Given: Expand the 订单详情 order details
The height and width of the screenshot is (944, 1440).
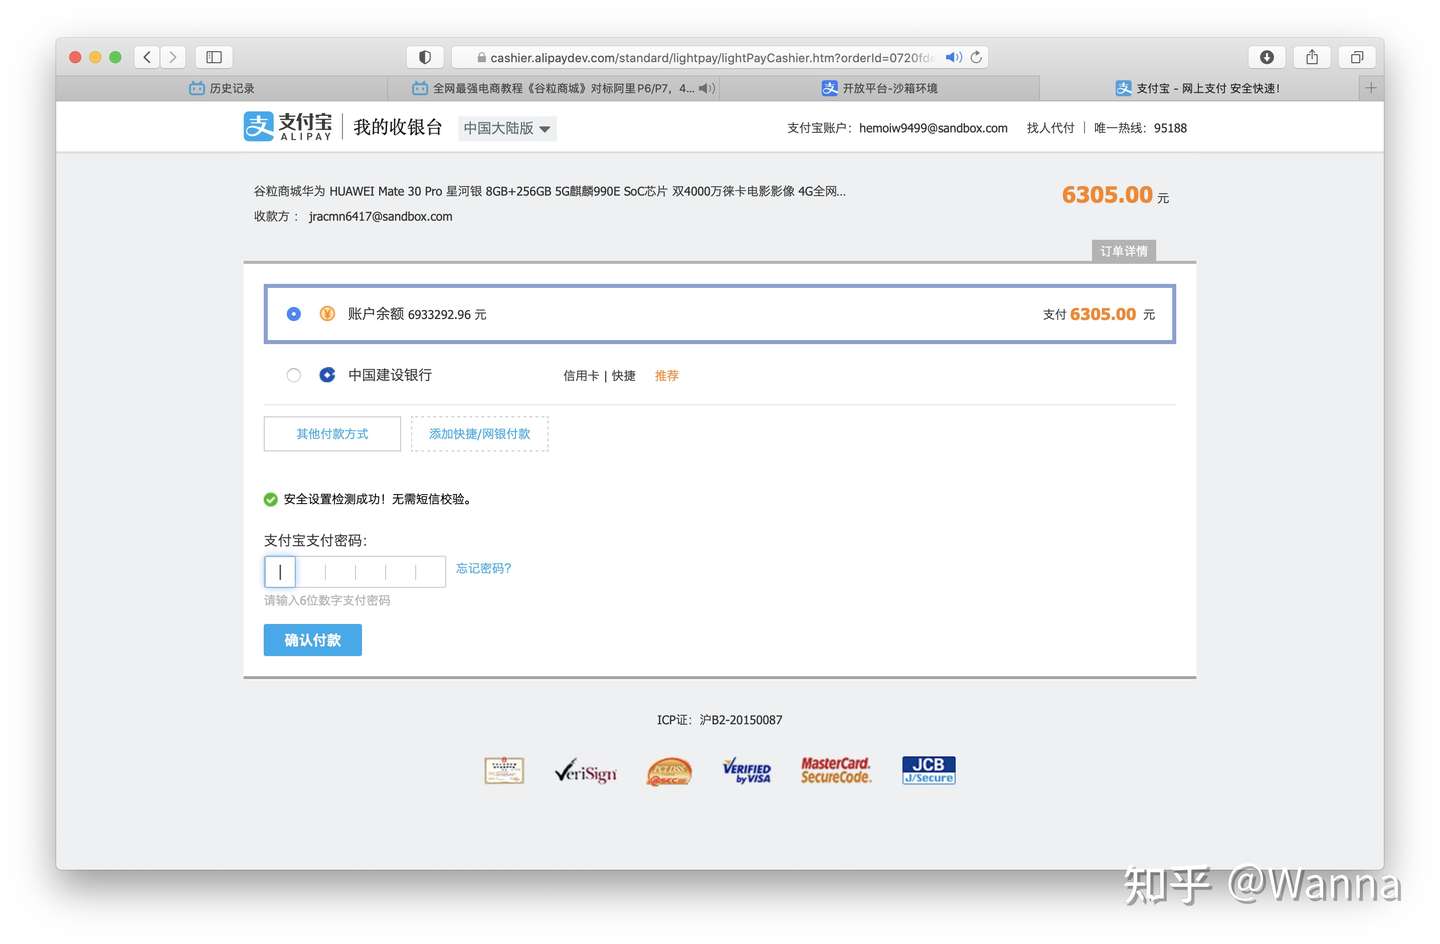Looking at the screenshot, I should [x=1123, y=251].
